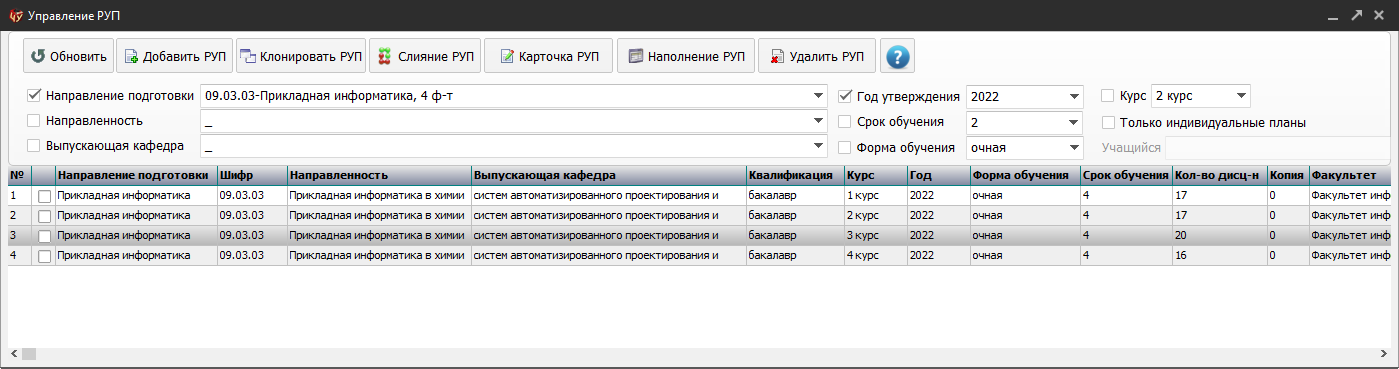Image resolution: width=1399 pixels, height=369 pixels.
Task: Open Форма обучения dropdown showing очная
Action: pos(1075,147)
